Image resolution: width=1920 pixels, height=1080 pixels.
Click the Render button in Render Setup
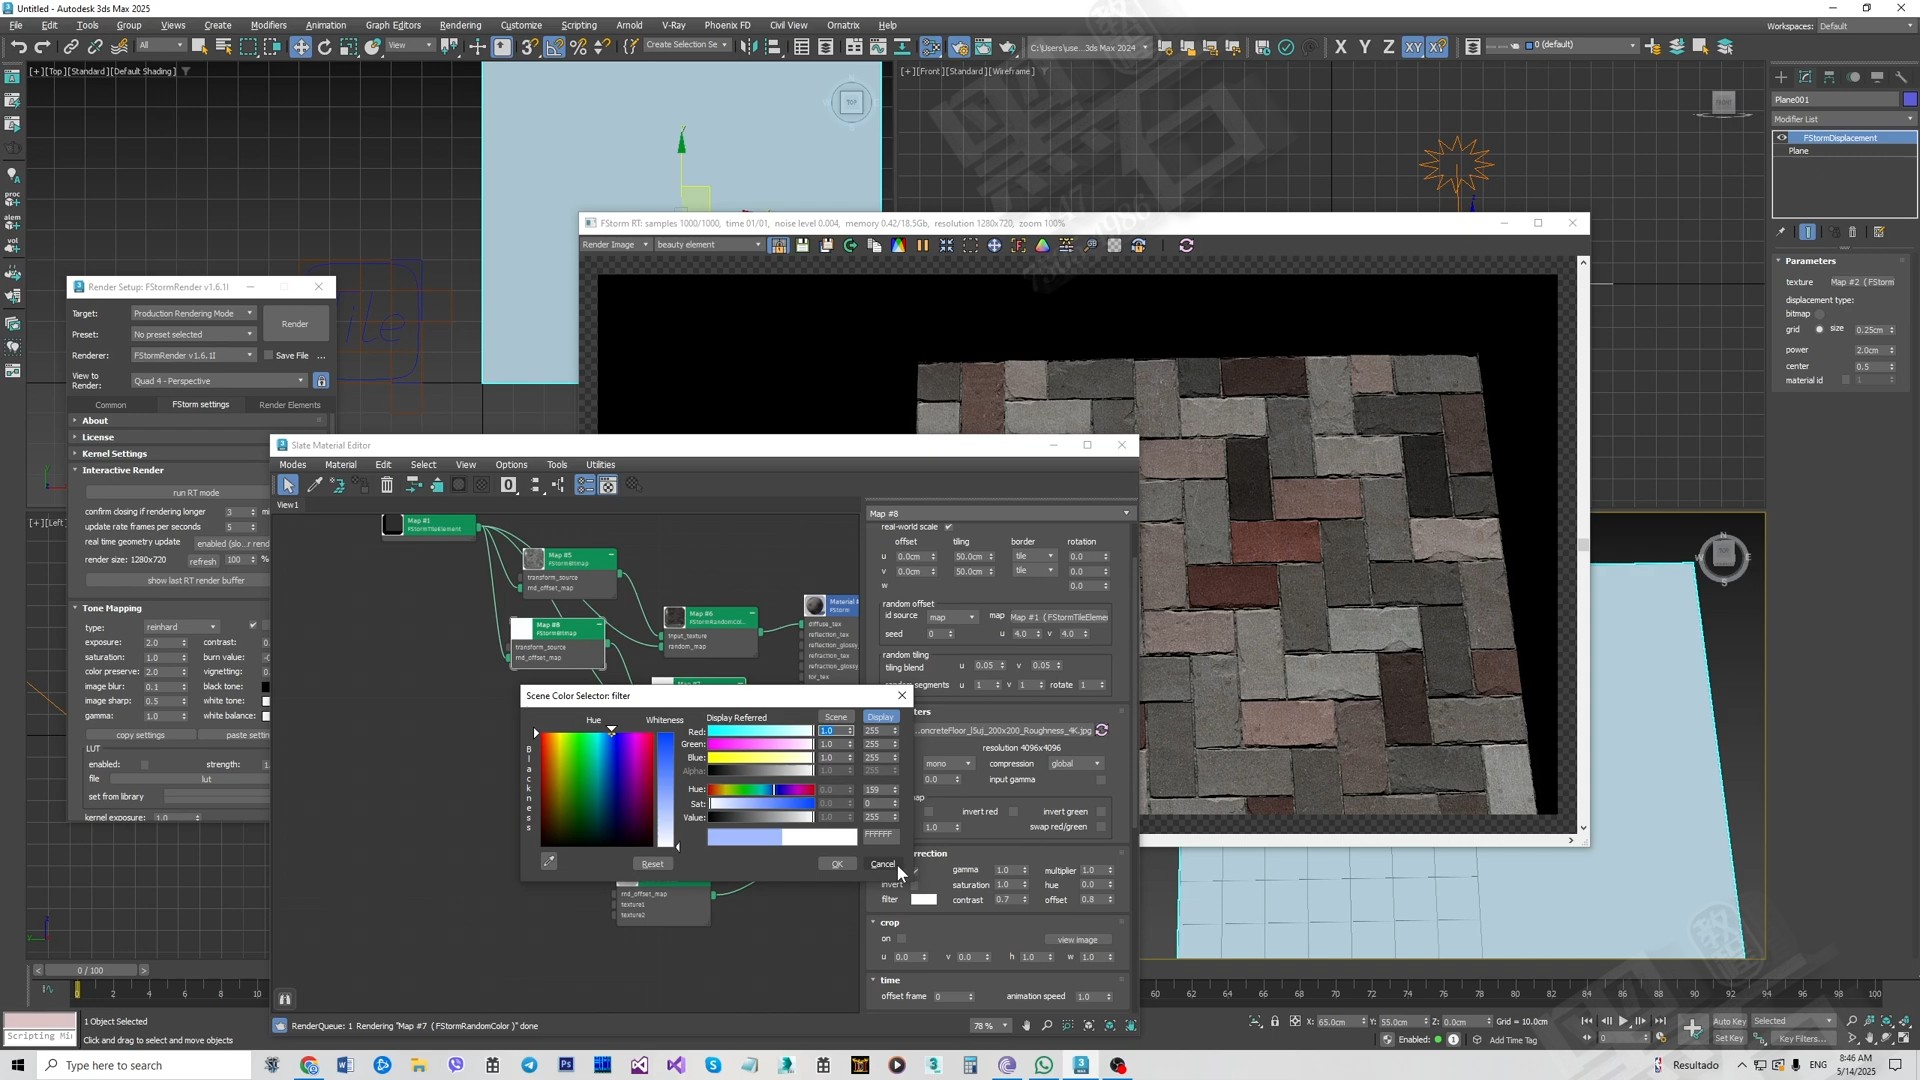tap(295, 324)
